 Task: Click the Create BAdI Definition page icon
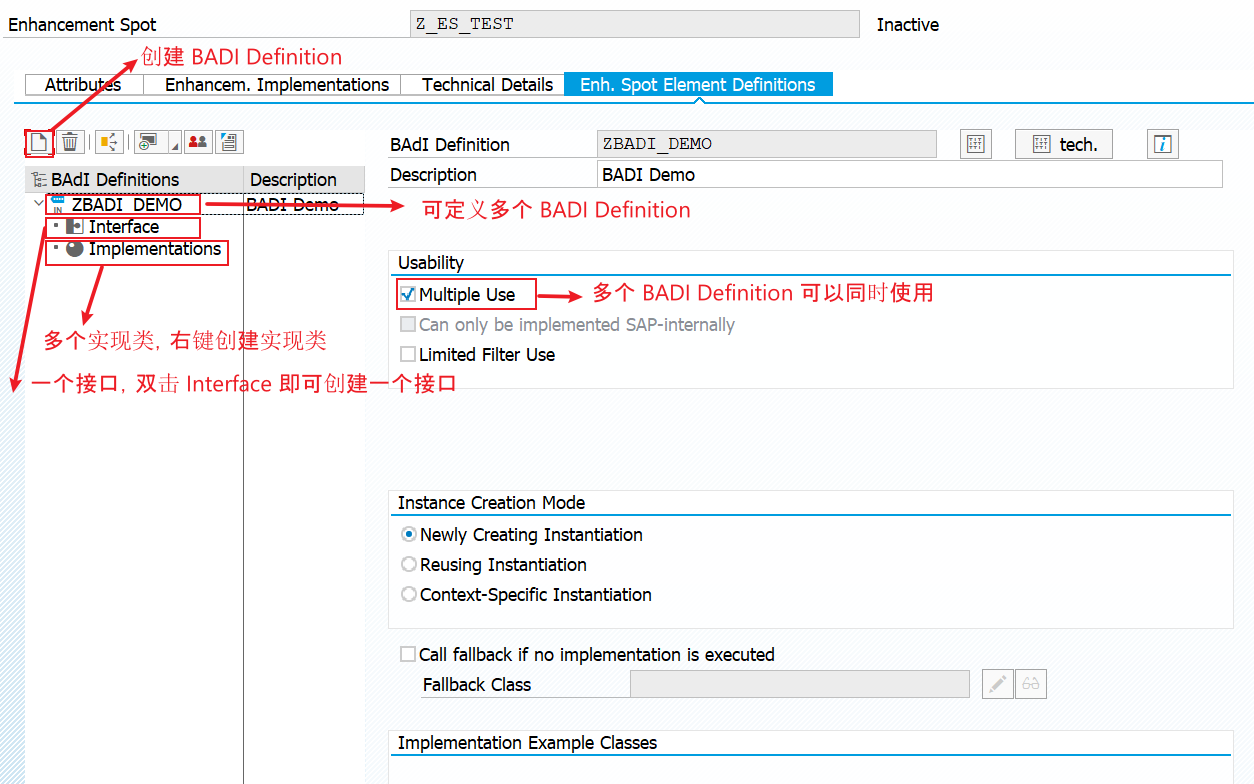click(x=39, y=142)
